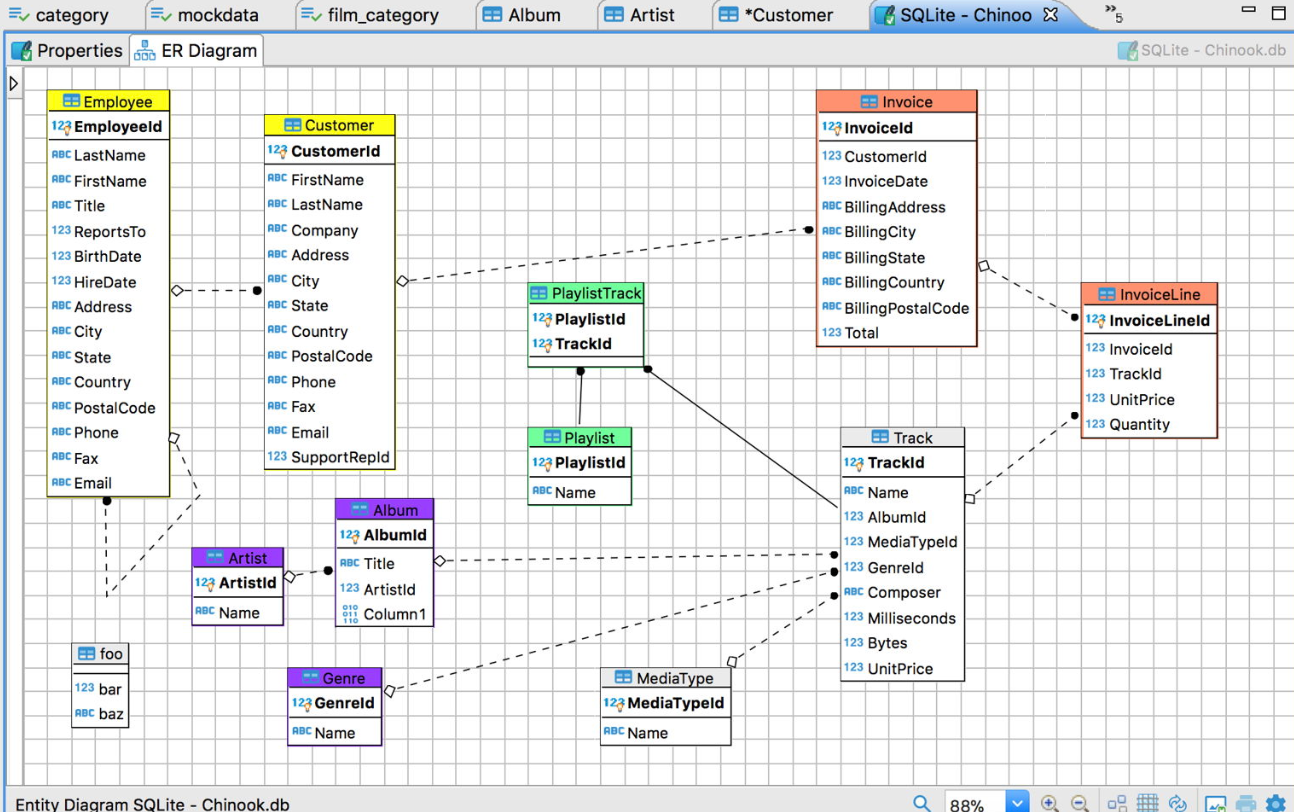This screenshot has height=812, width=1294.
Task: Click the refresh diagram icon
Action: pos(1178,803)
